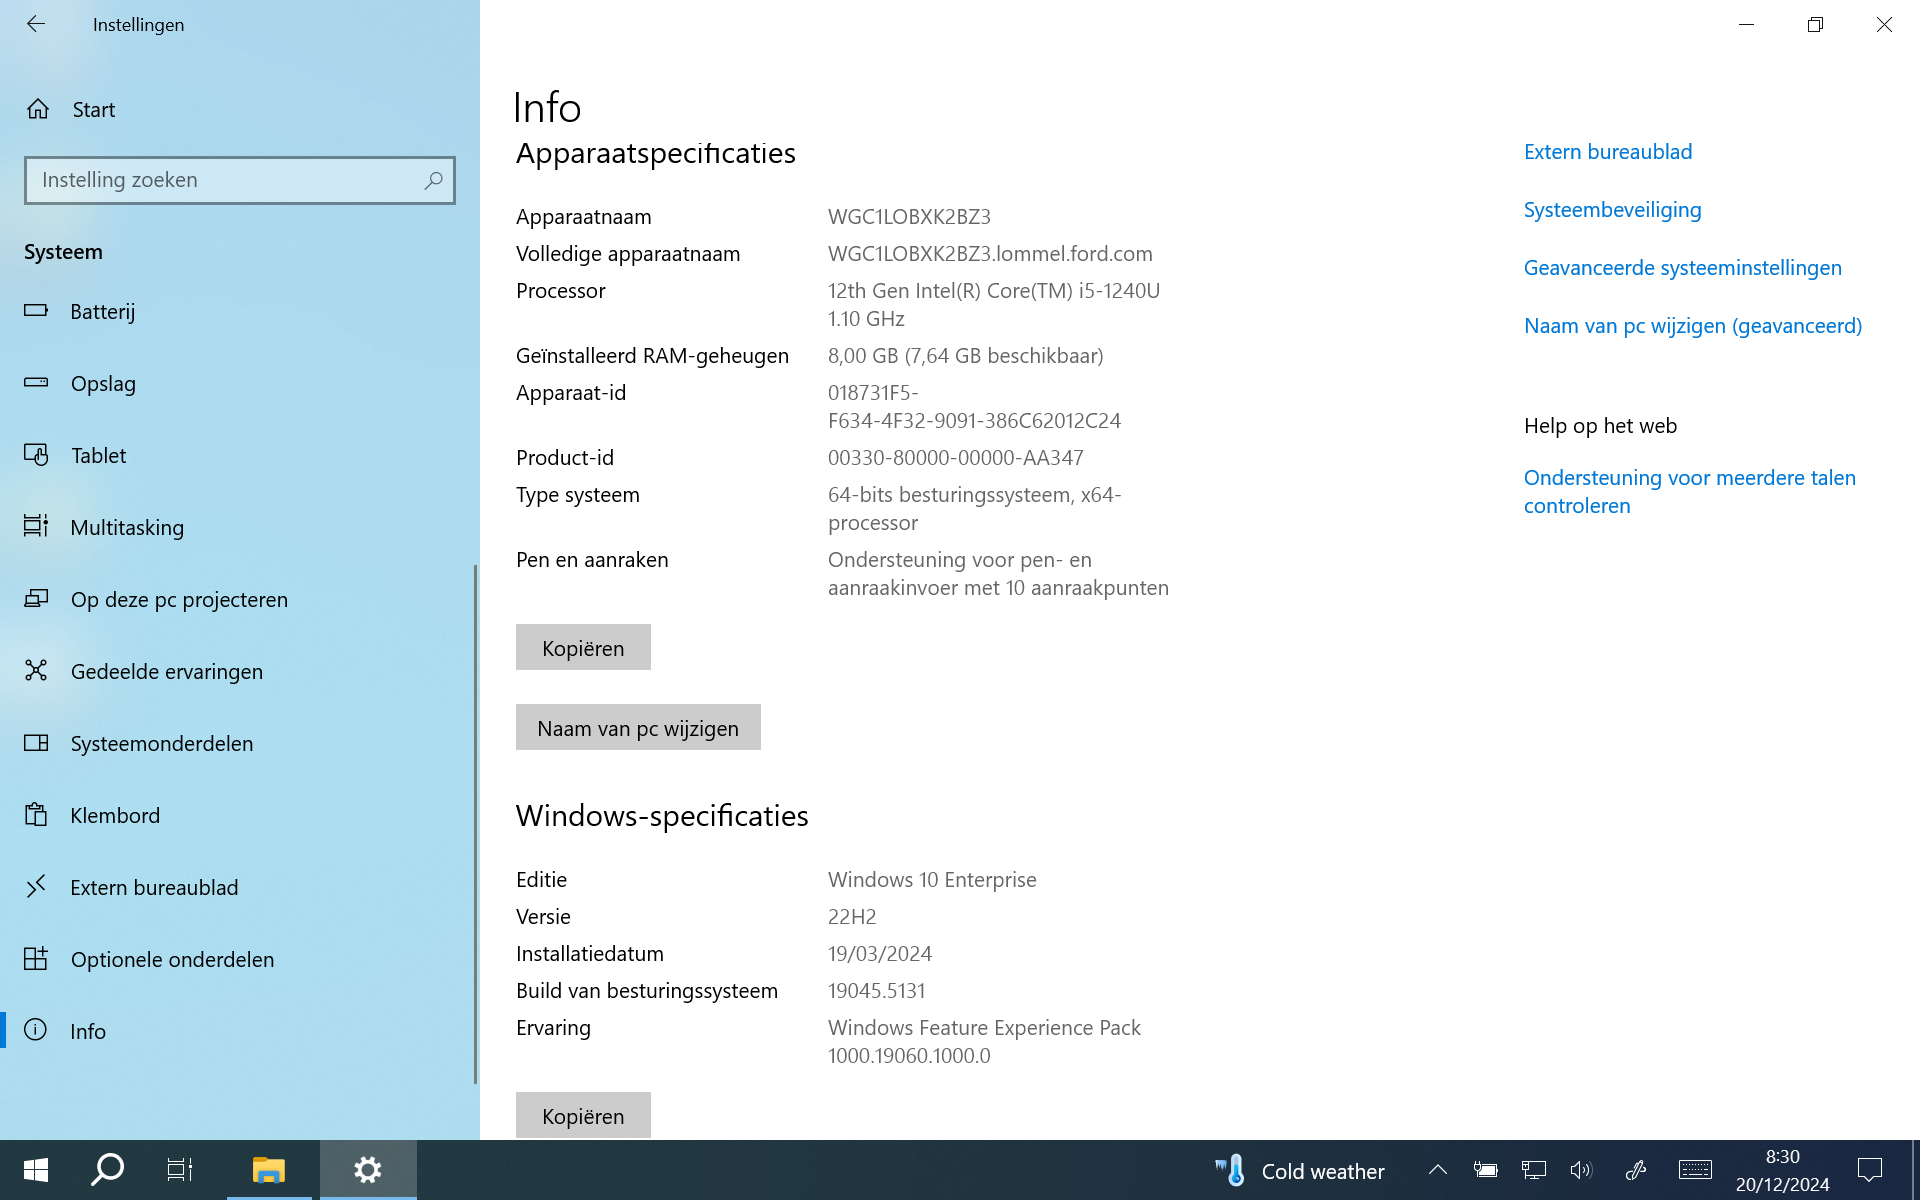Click the Help op het web heading
The height and width of the screenshot is (1200, 1920).
[x=1600, y=426]
